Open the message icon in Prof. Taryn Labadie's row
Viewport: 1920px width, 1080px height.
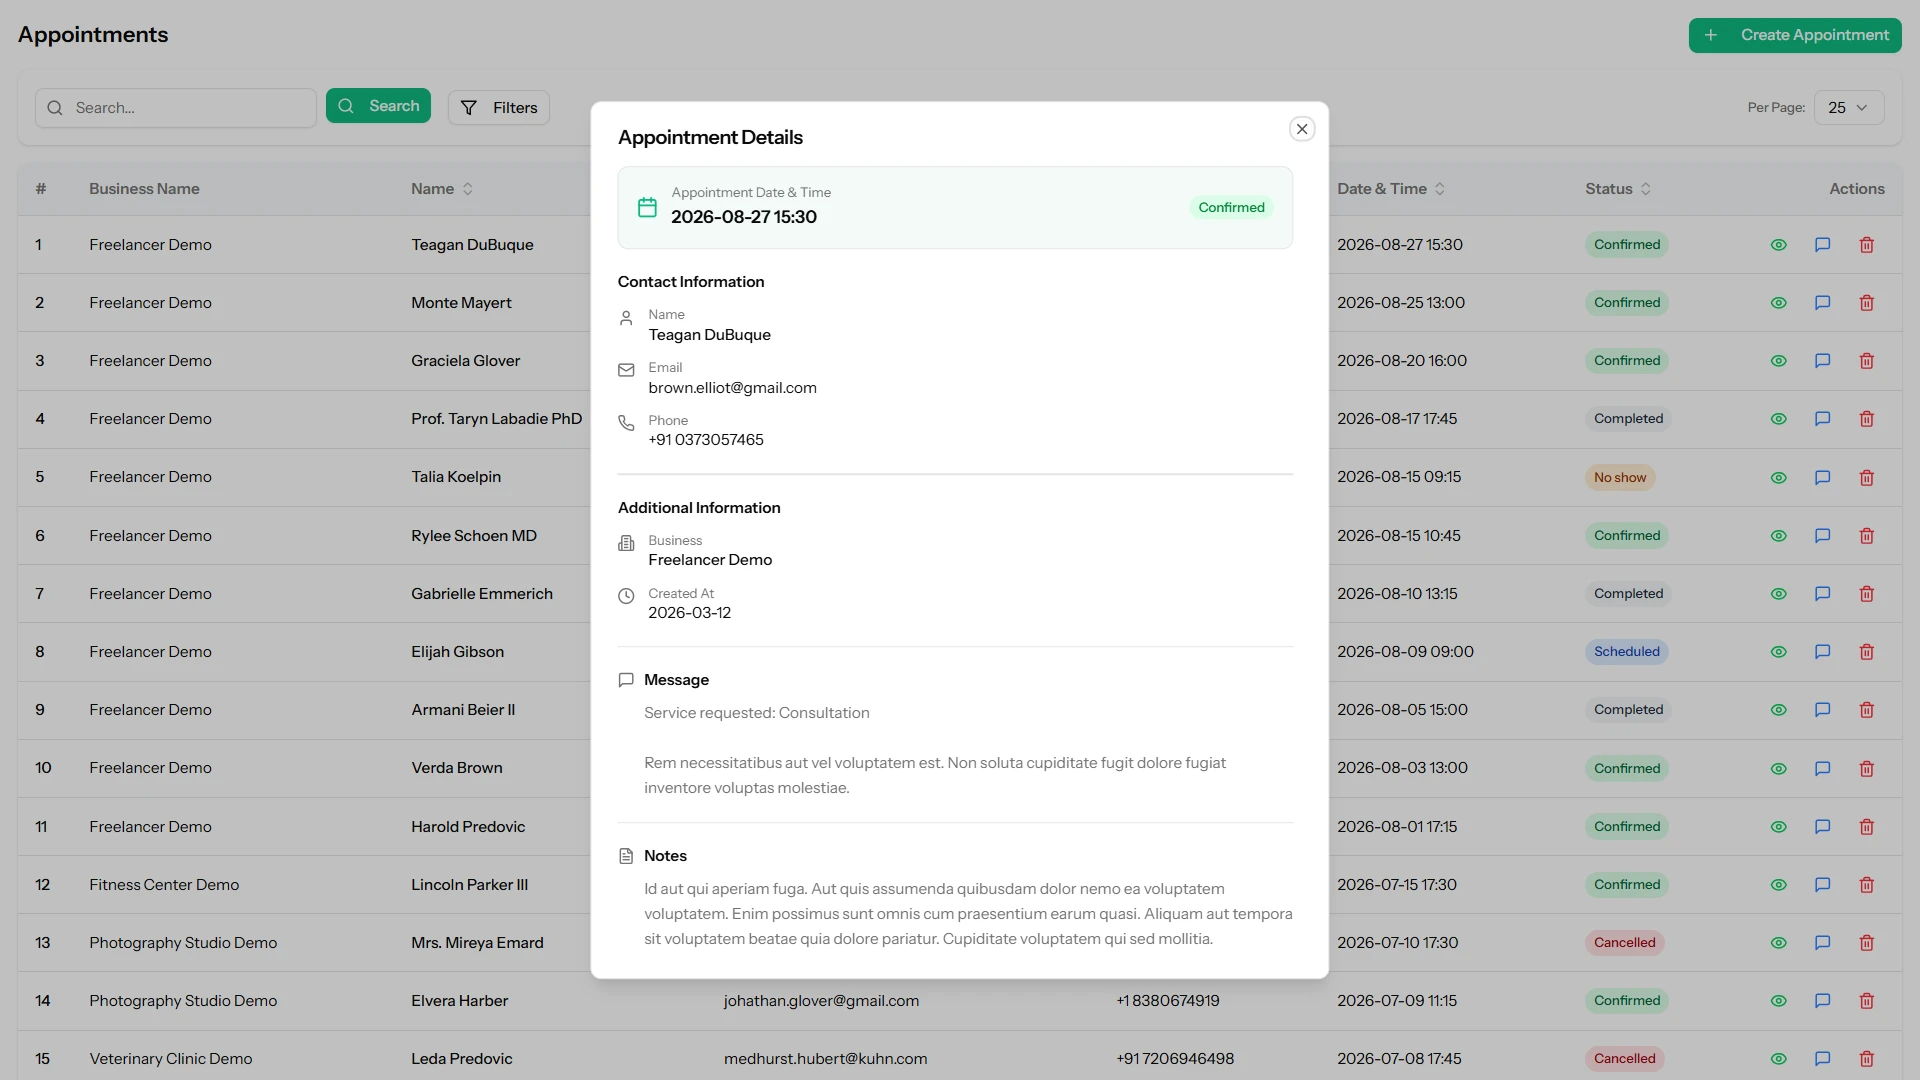pyautogui.click(x=1822, y=419)
